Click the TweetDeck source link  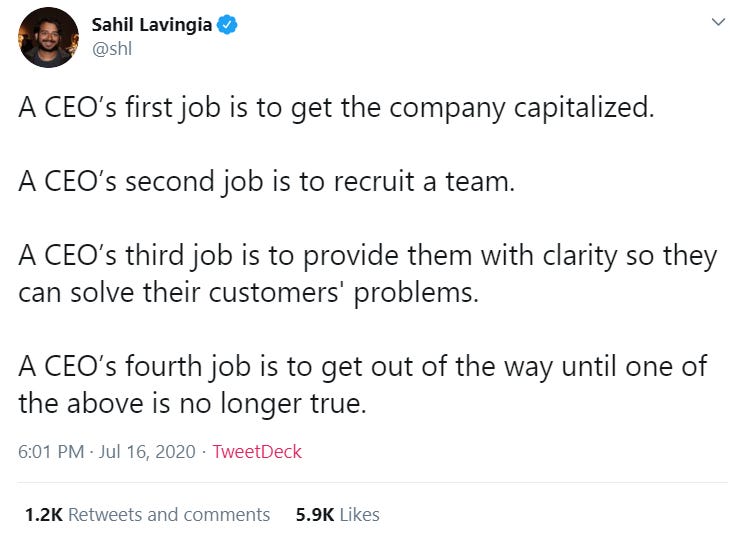257,451
